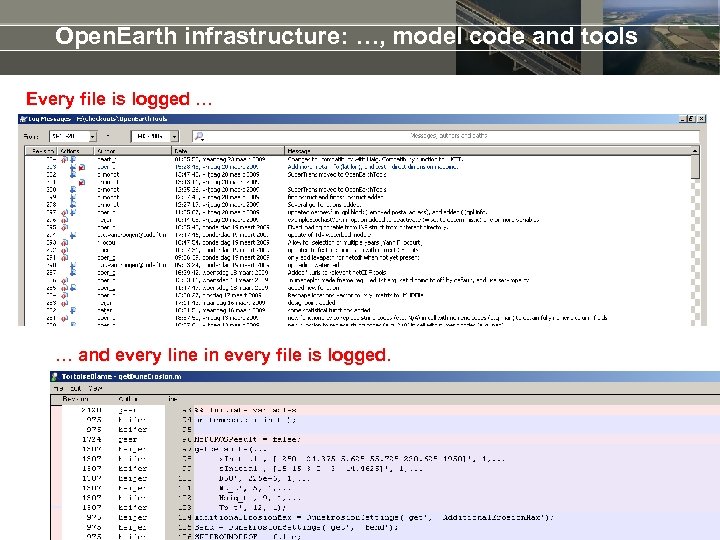Click the Log Messages window title icon

coord(23,119)
